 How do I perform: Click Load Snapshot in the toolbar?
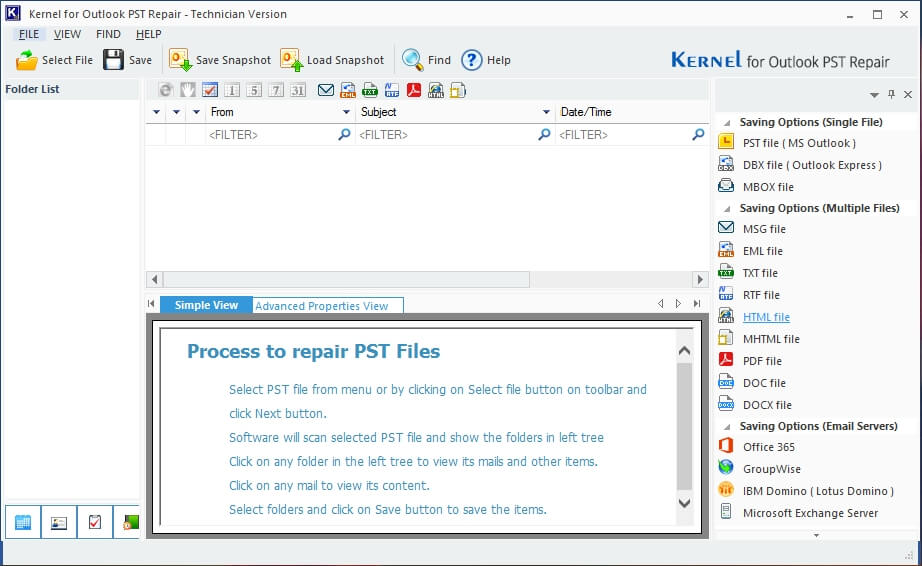pos(332,60)
